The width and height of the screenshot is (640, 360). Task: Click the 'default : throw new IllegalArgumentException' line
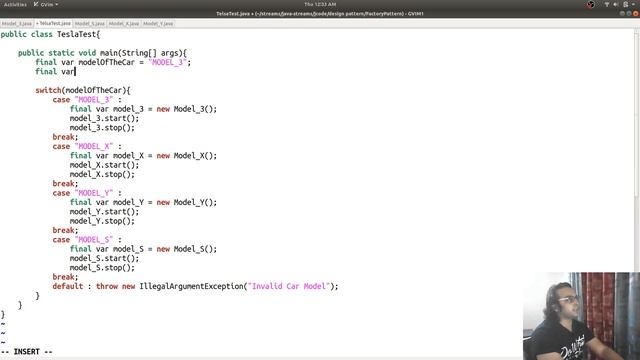(x=195, y=287)
